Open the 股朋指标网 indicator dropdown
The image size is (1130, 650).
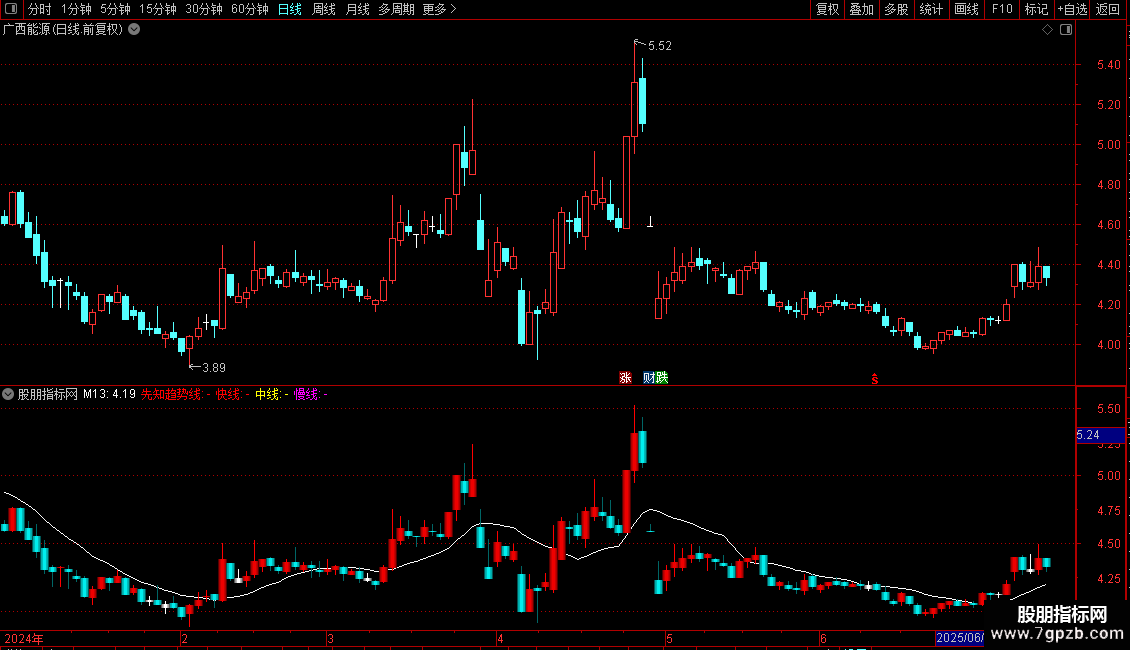pos(8,394)
